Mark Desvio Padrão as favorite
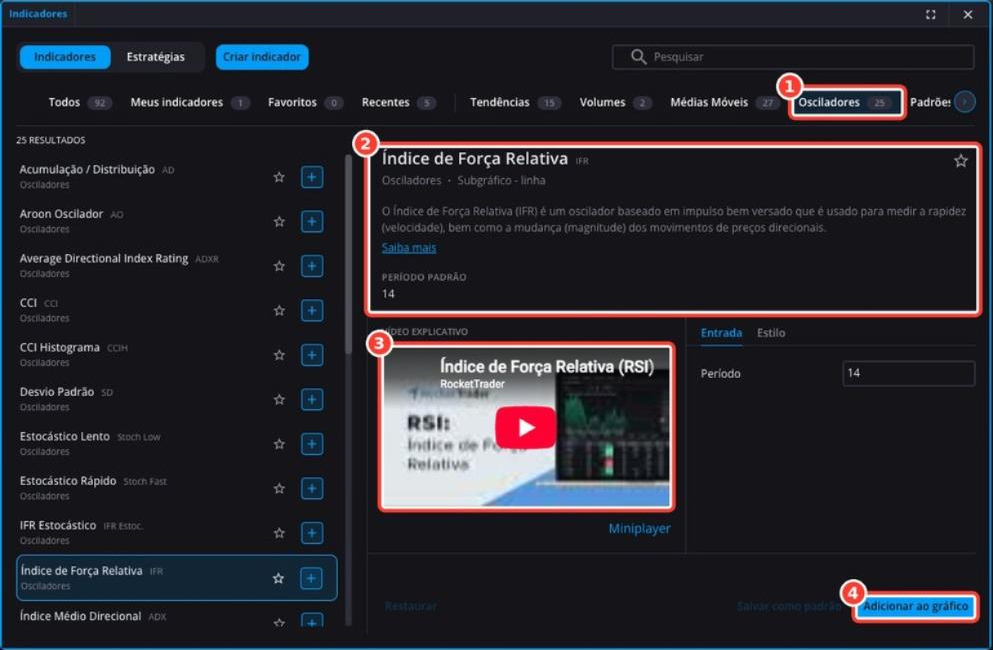The image size is (993, 650). tap(279, 399)
